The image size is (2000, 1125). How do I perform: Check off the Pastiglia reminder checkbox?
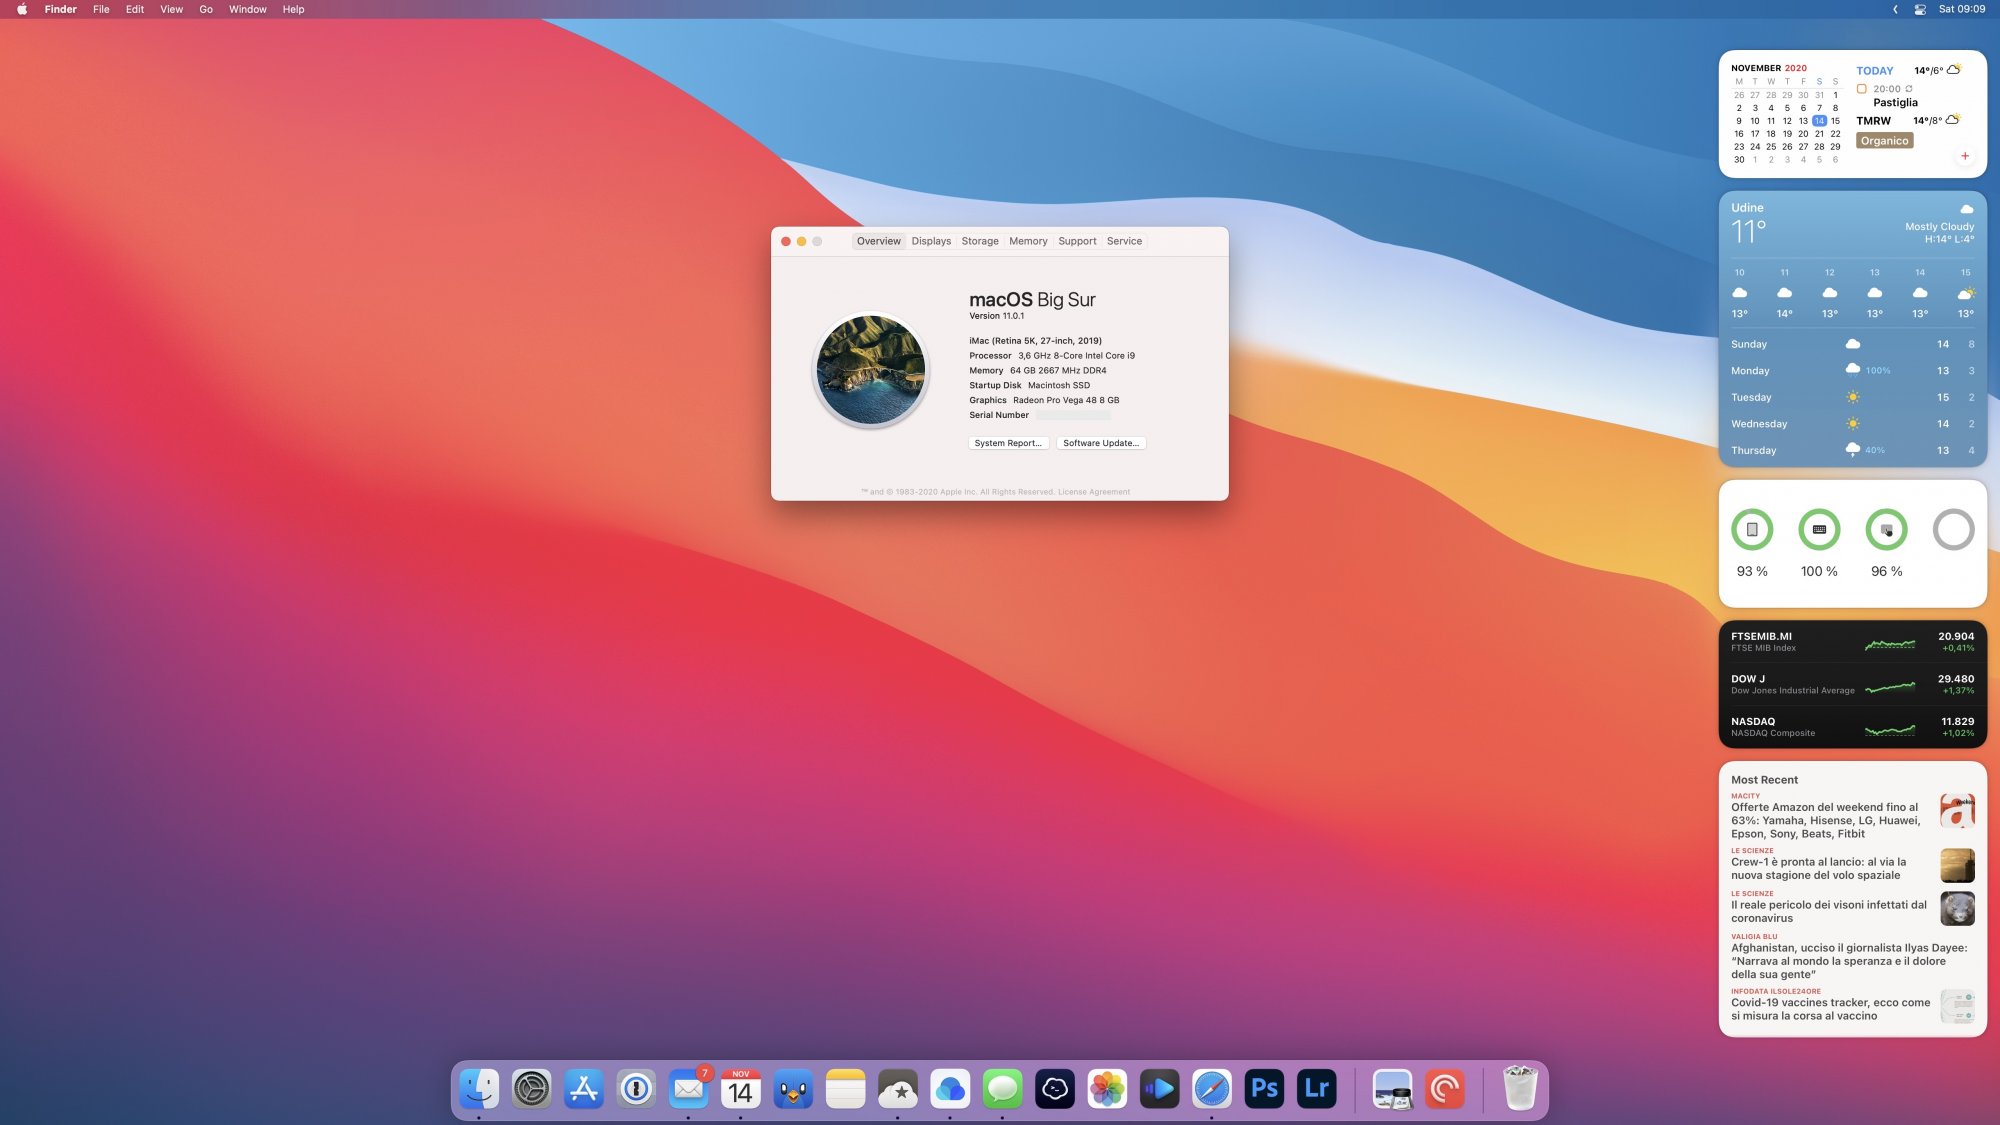1862,89
